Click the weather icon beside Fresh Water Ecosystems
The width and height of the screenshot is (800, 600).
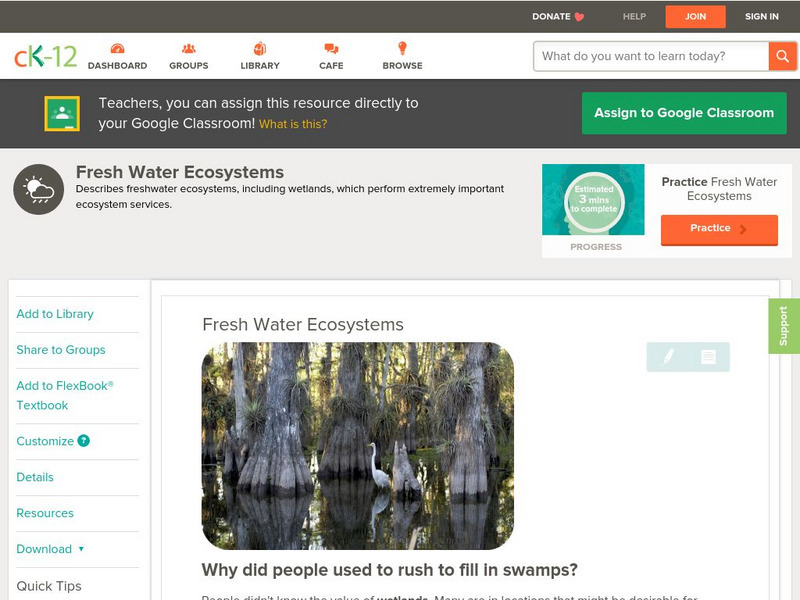(36, 186)
